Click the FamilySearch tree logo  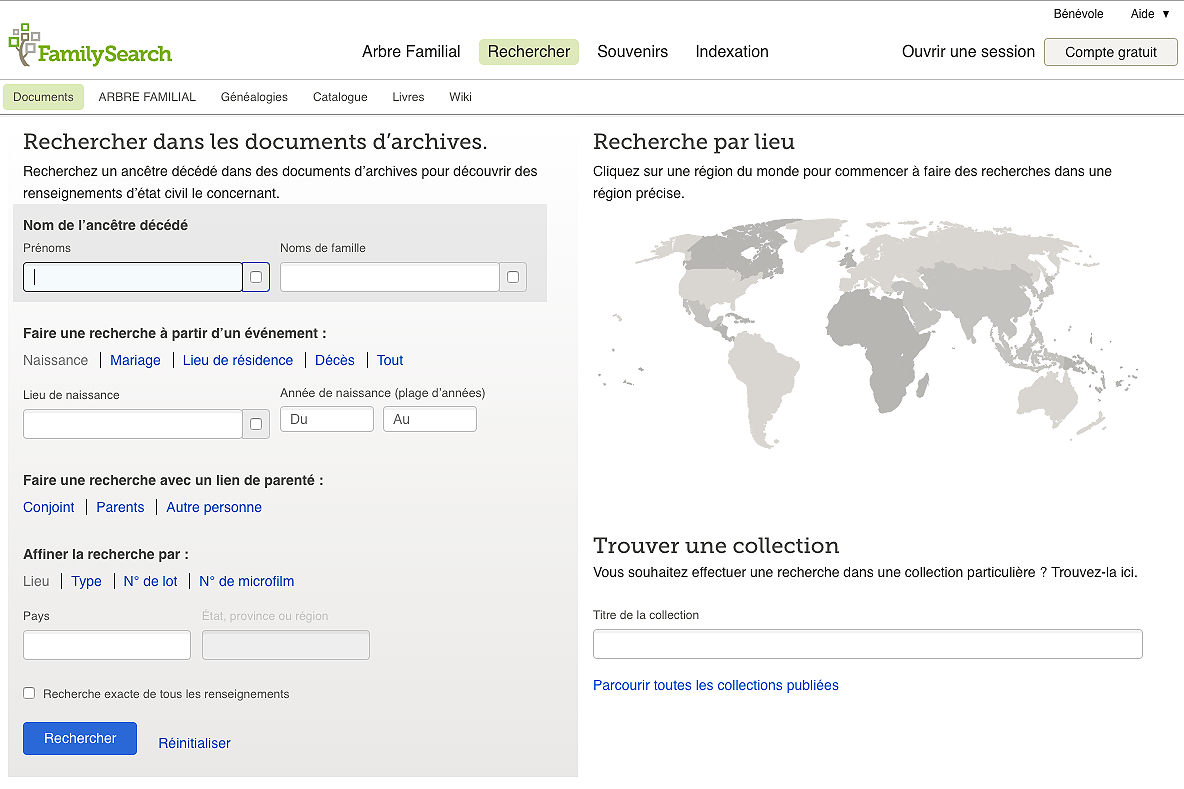tap(90, 45)
